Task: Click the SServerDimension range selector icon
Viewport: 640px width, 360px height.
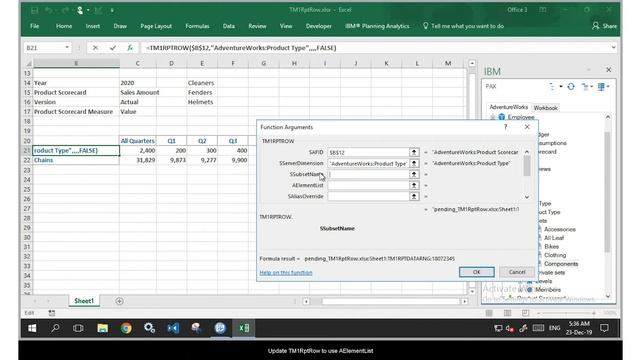Action: coord(414,163)
